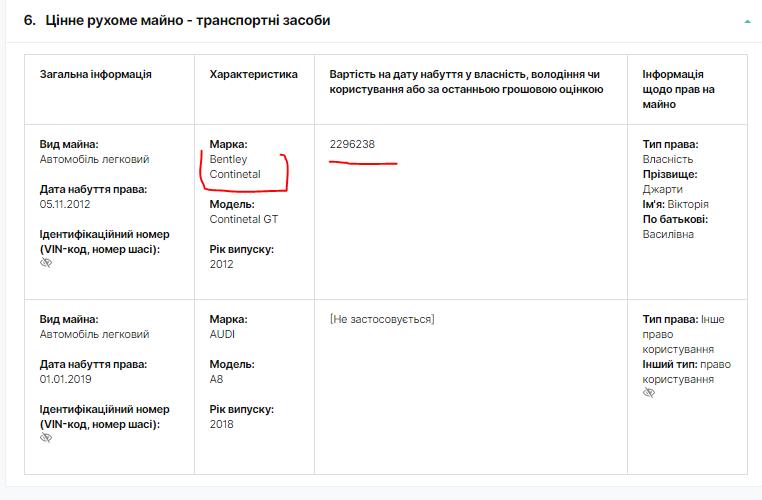Click hidden-info eye icon under AUDI usage right
Screen dimensions: 762x500
point(649,393)
